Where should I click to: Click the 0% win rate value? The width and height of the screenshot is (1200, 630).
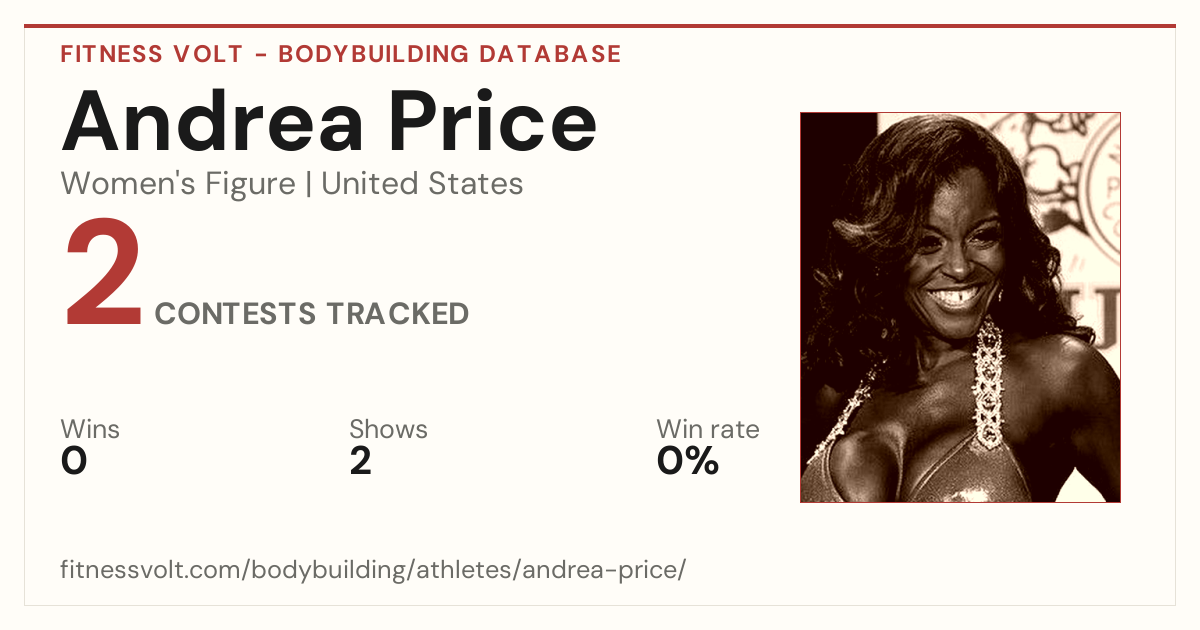(x=688, y=461)
